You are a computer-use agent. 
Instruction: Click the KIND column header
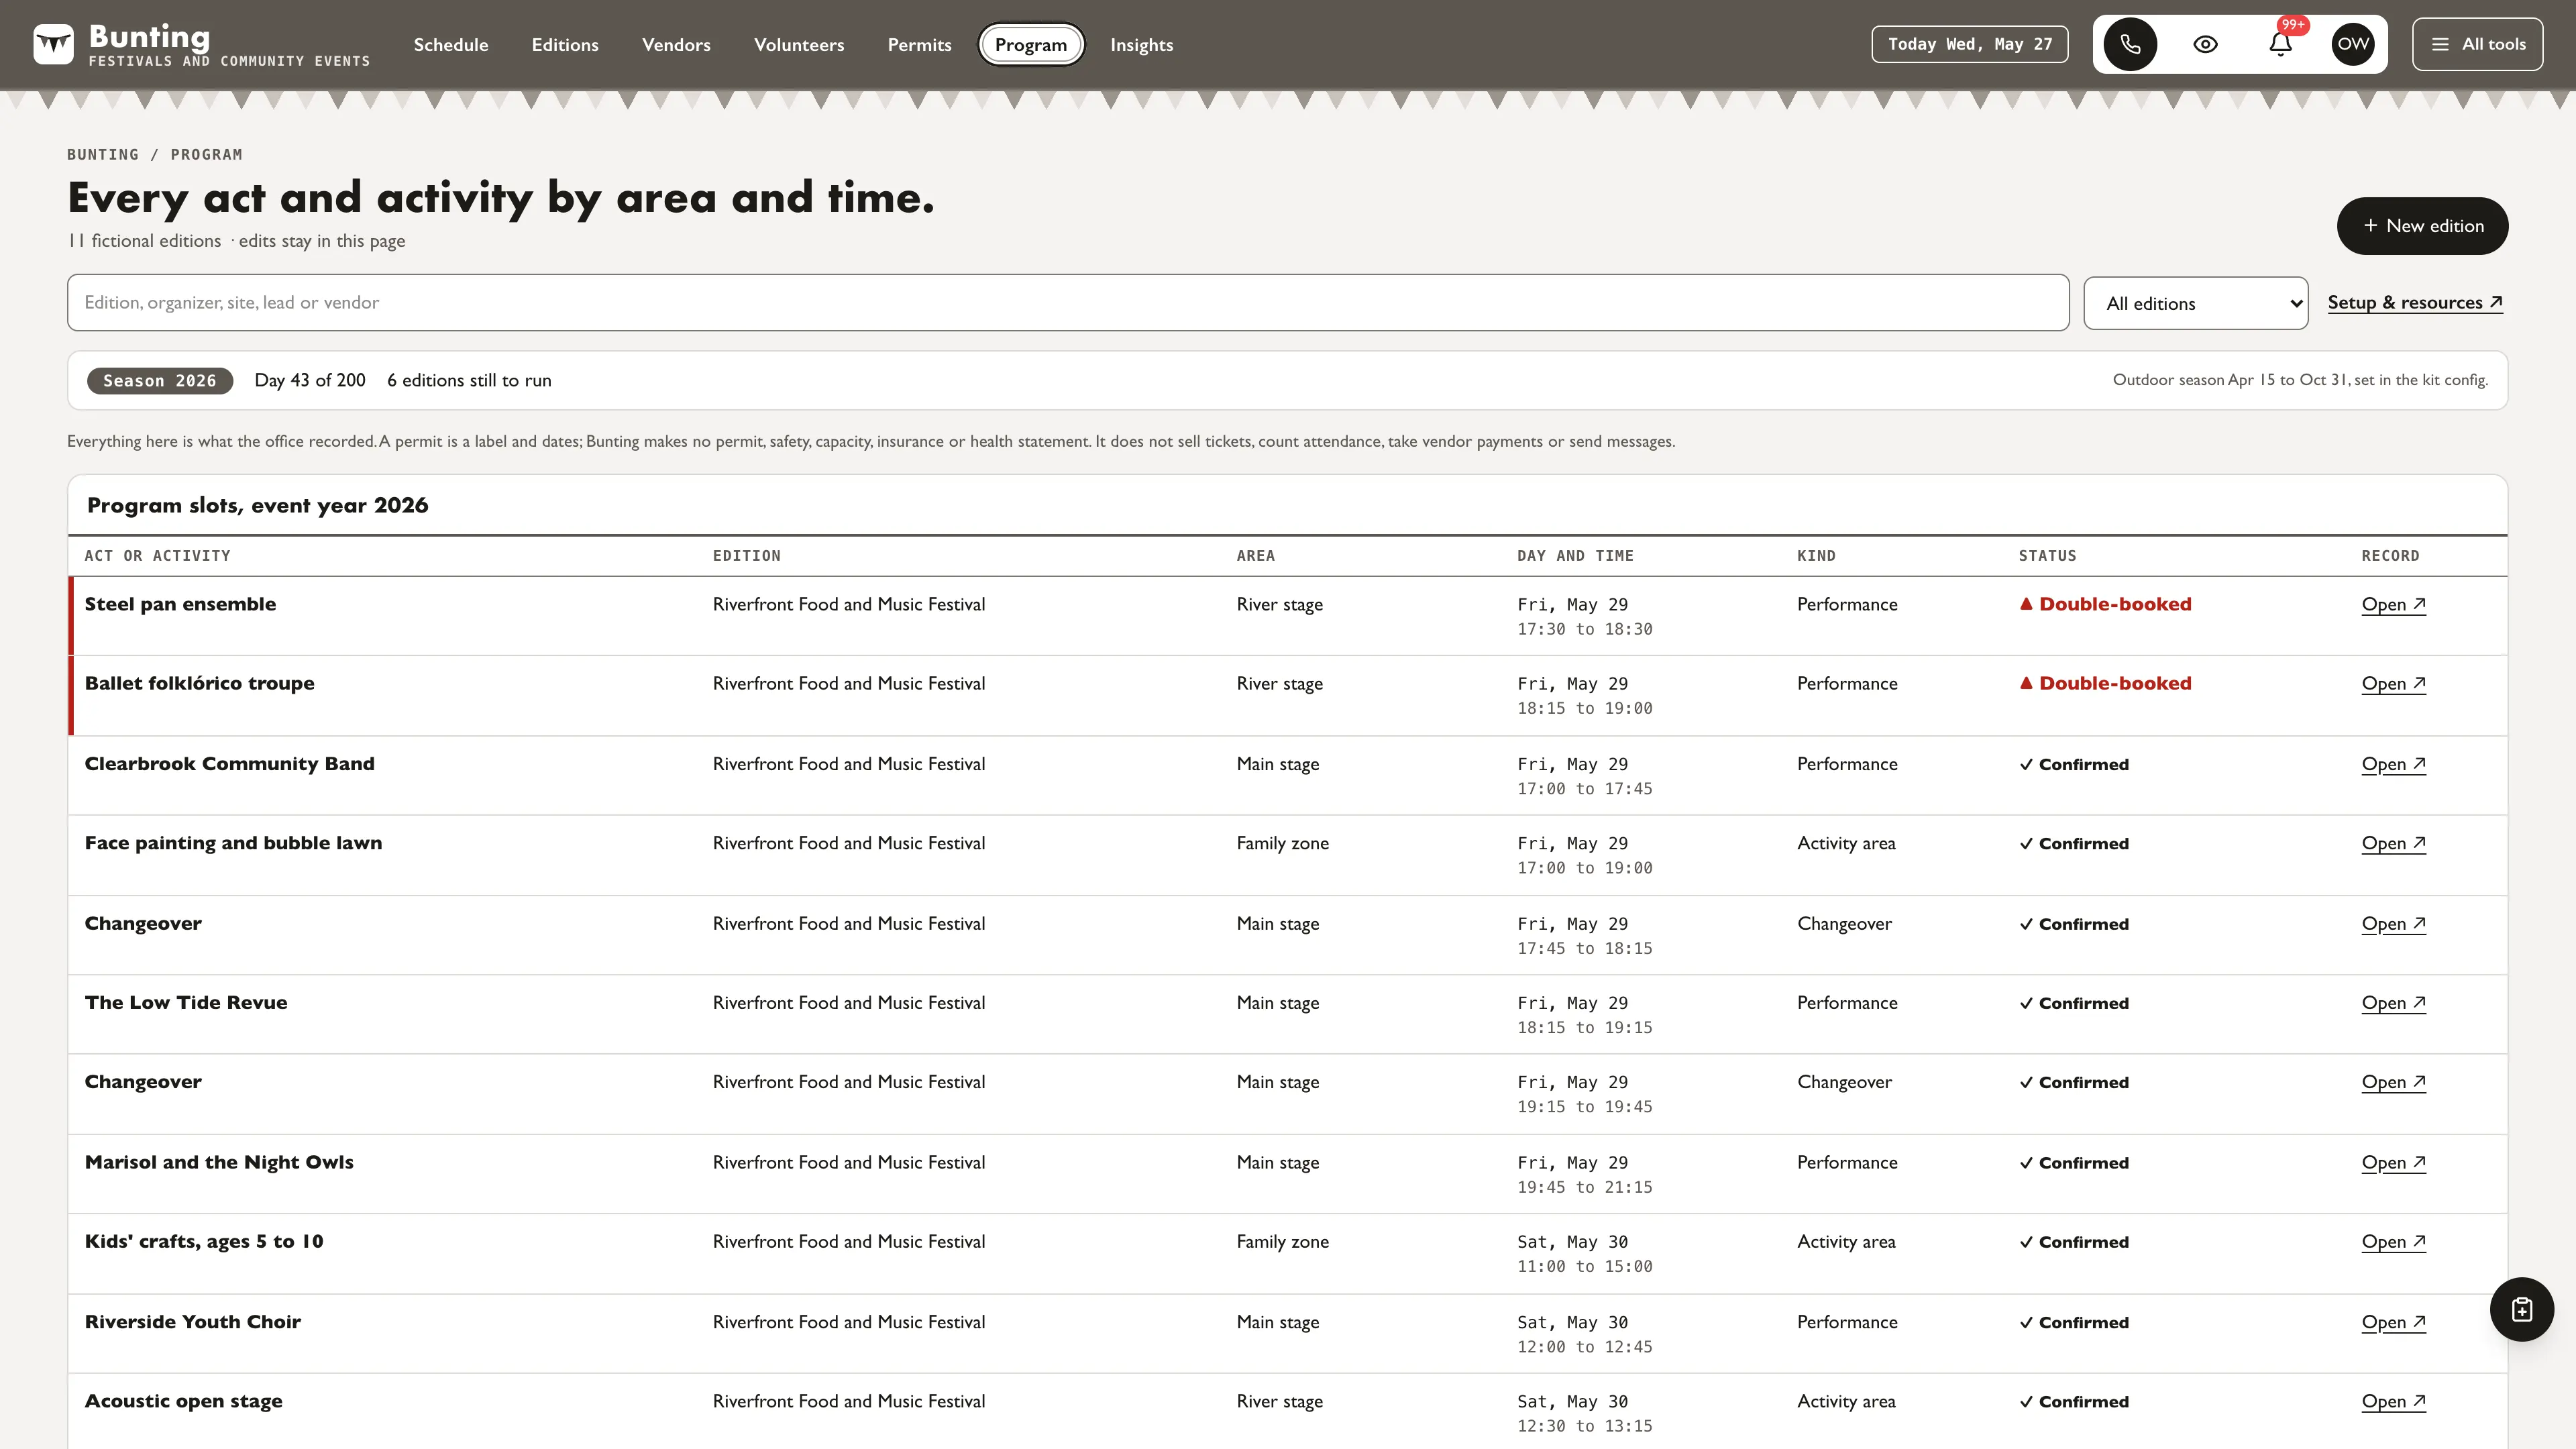(1816, 556)
